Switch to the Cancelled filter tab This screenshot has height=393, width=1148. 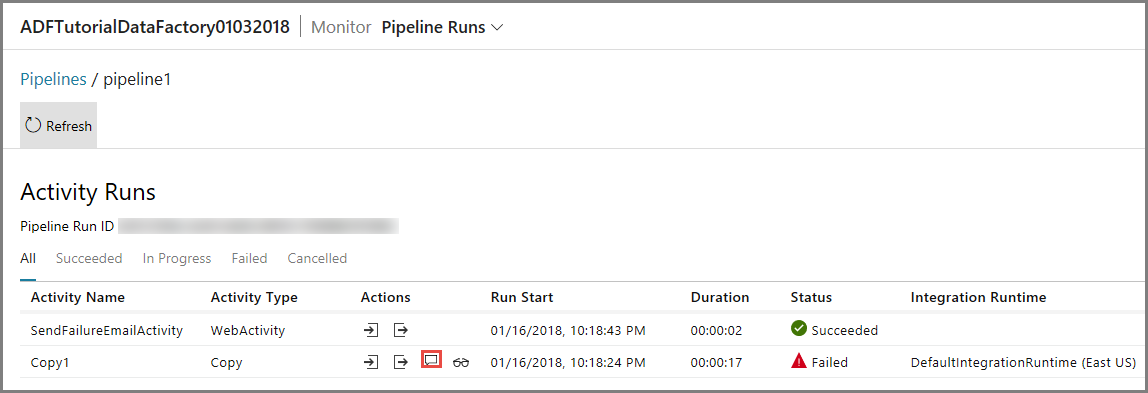point(317,258)
